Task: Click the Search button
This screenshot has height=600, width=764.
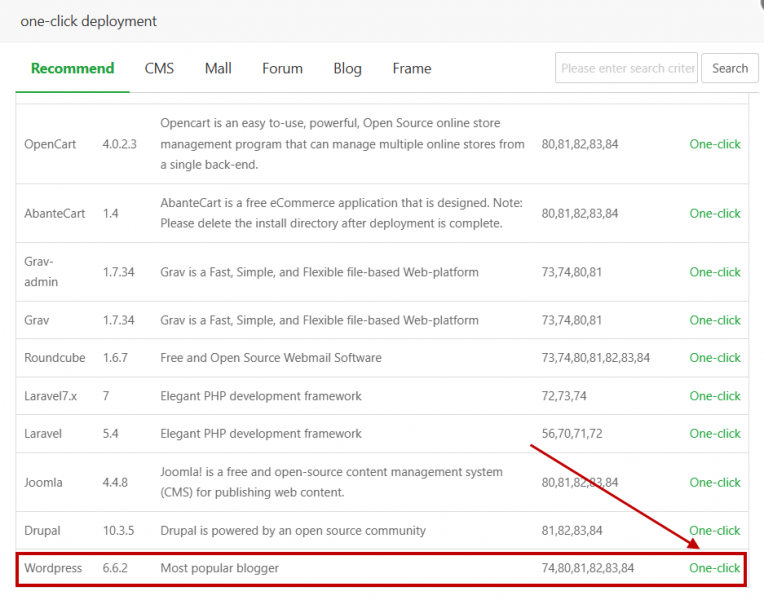Action: tap(729, 68)
